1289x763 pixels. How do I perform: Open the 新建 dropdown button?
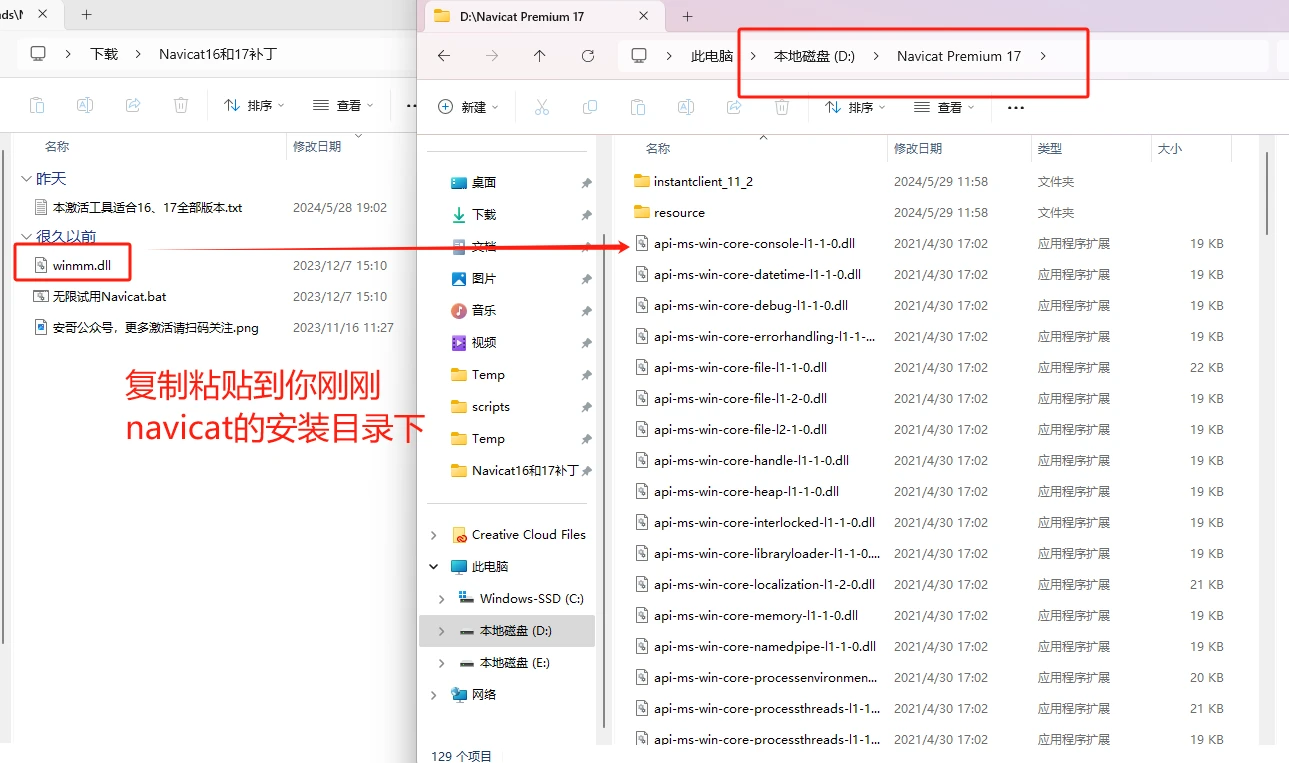click(468, 107)
